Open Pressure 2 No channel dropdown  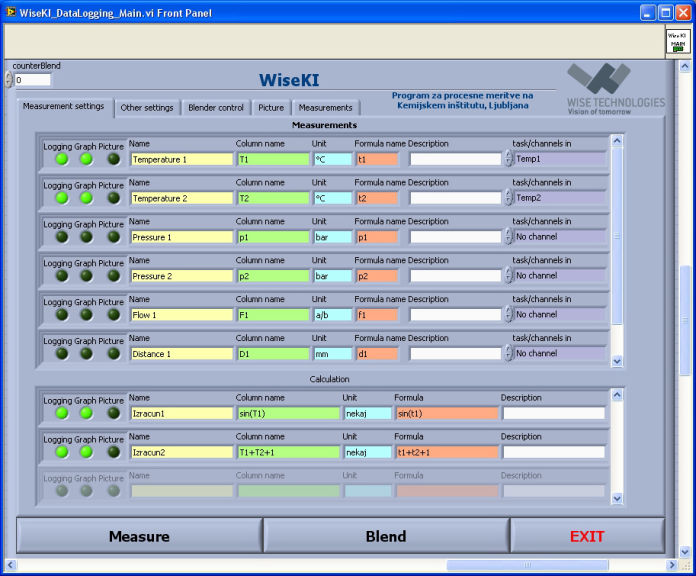coord(560,276)
